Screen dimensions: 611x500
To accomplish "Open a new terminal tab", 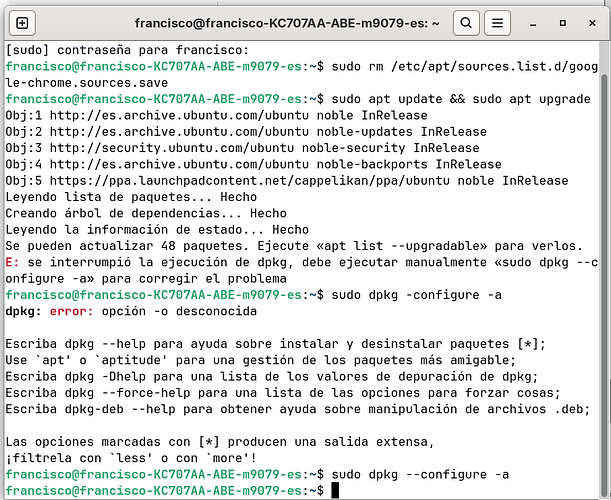I will click(x=22, y=23).
